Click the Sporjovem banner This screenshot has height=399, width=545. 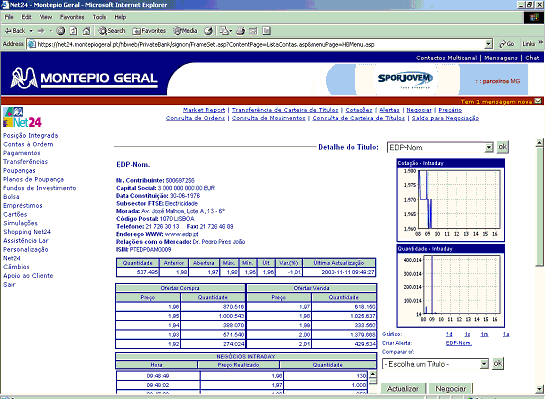point(405,80)
